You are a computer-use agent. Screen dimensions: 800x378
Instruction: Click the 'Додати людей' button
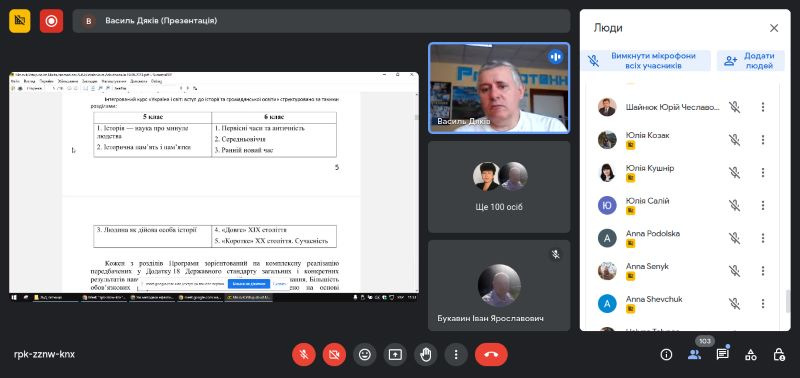click(751, 61)
